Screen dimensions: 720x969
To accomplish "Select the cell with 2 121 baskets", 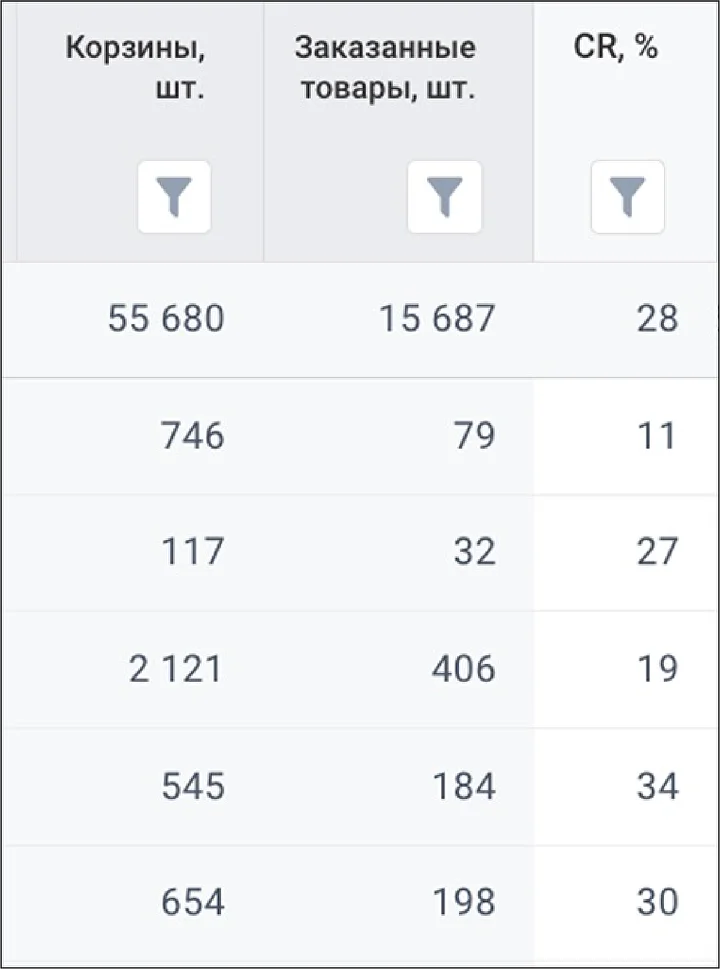I will 176,669.
